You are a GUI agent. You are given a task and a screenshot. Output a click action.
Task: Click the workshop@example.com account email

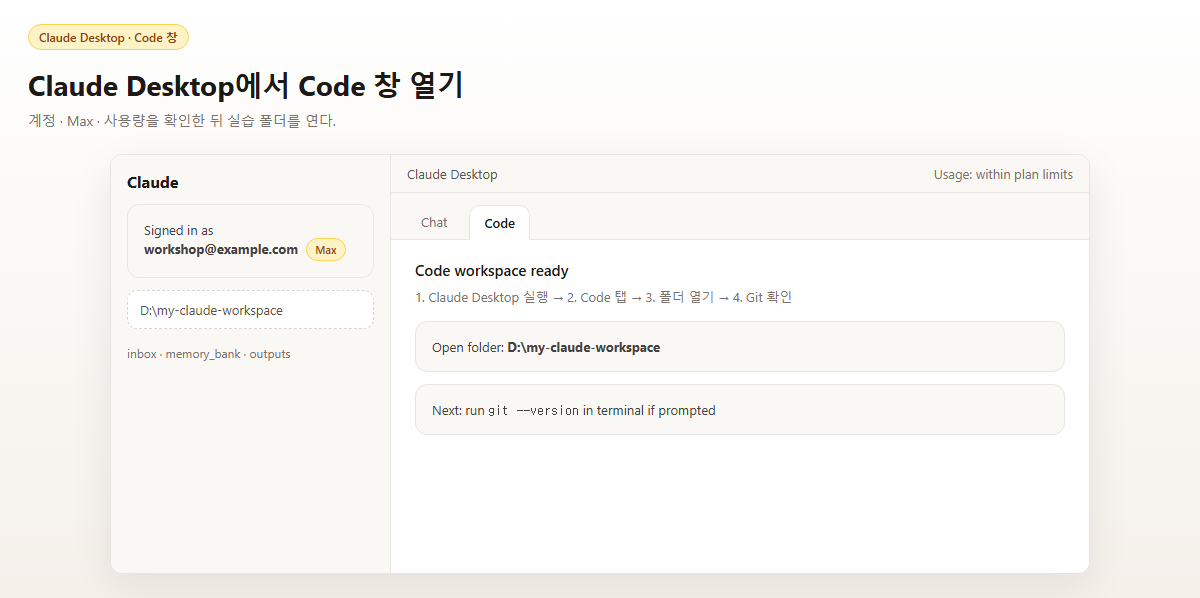(221, 249)
